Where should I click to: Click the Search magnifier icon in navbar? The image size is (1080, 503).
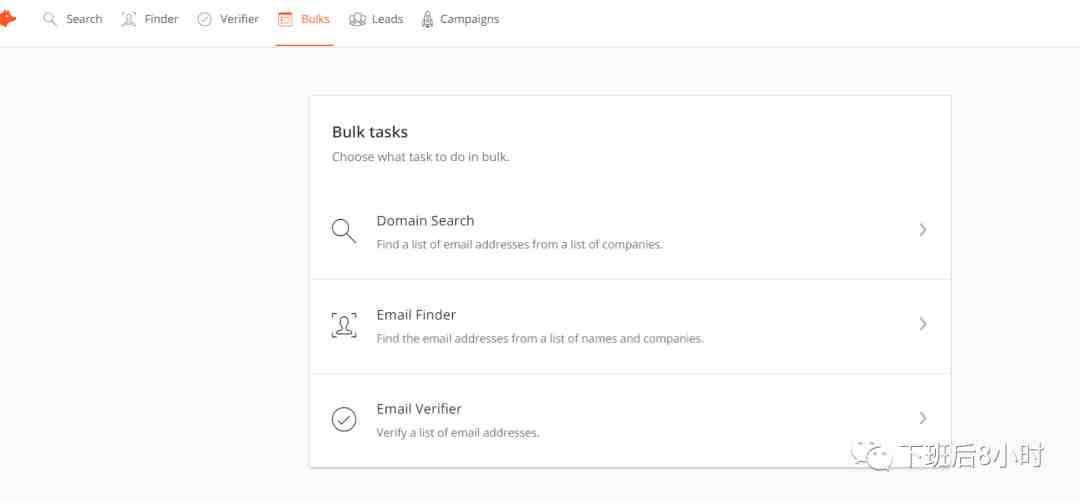pyautogui.click(x=50, y=19)
